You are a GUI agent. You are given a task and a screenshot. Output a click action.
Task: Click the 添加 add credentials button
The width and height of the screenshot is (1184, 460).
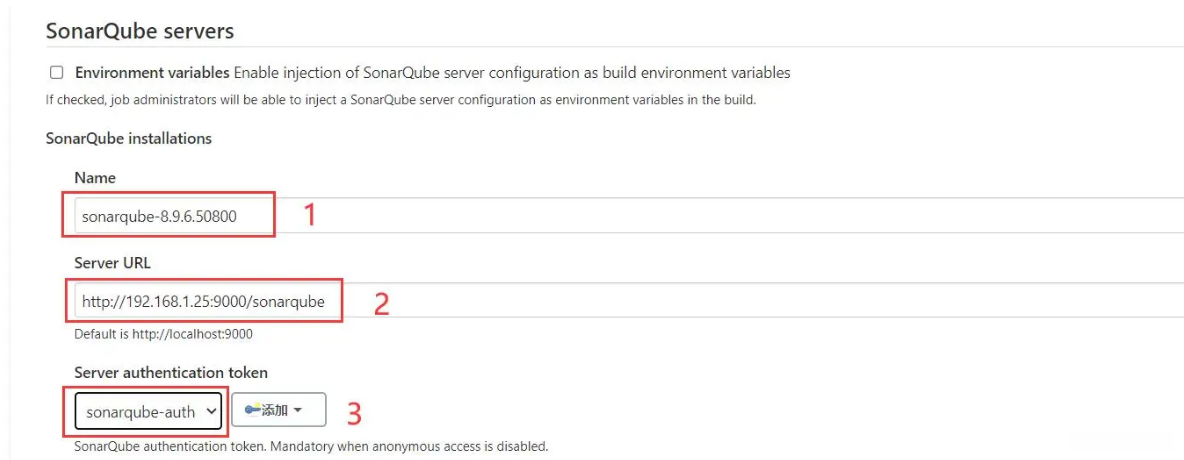pyautogui.click(x=278, y=410)
